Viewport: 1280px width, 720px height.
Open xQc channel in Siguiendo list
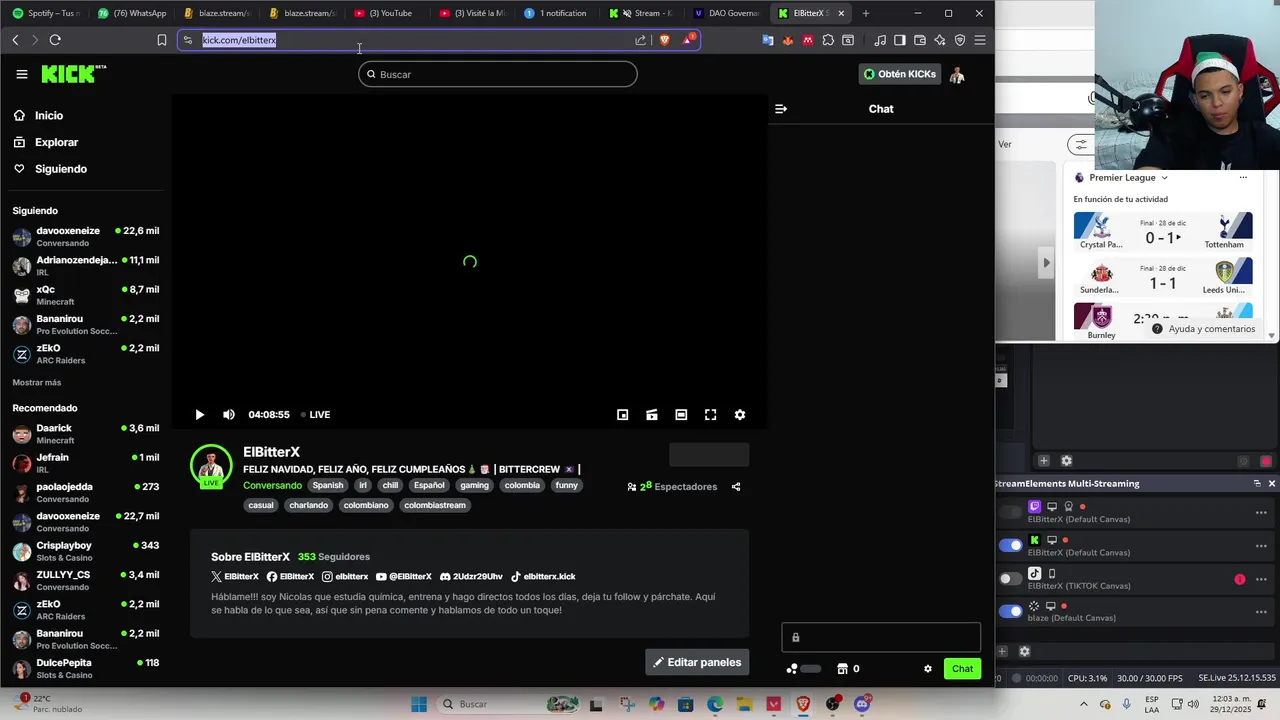point(86,295)
